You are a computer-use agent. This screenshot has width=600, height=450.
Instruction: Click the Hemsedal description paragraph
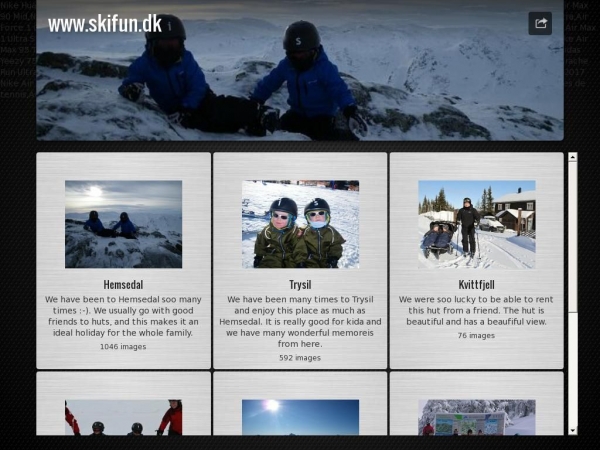tap(123, 316)
